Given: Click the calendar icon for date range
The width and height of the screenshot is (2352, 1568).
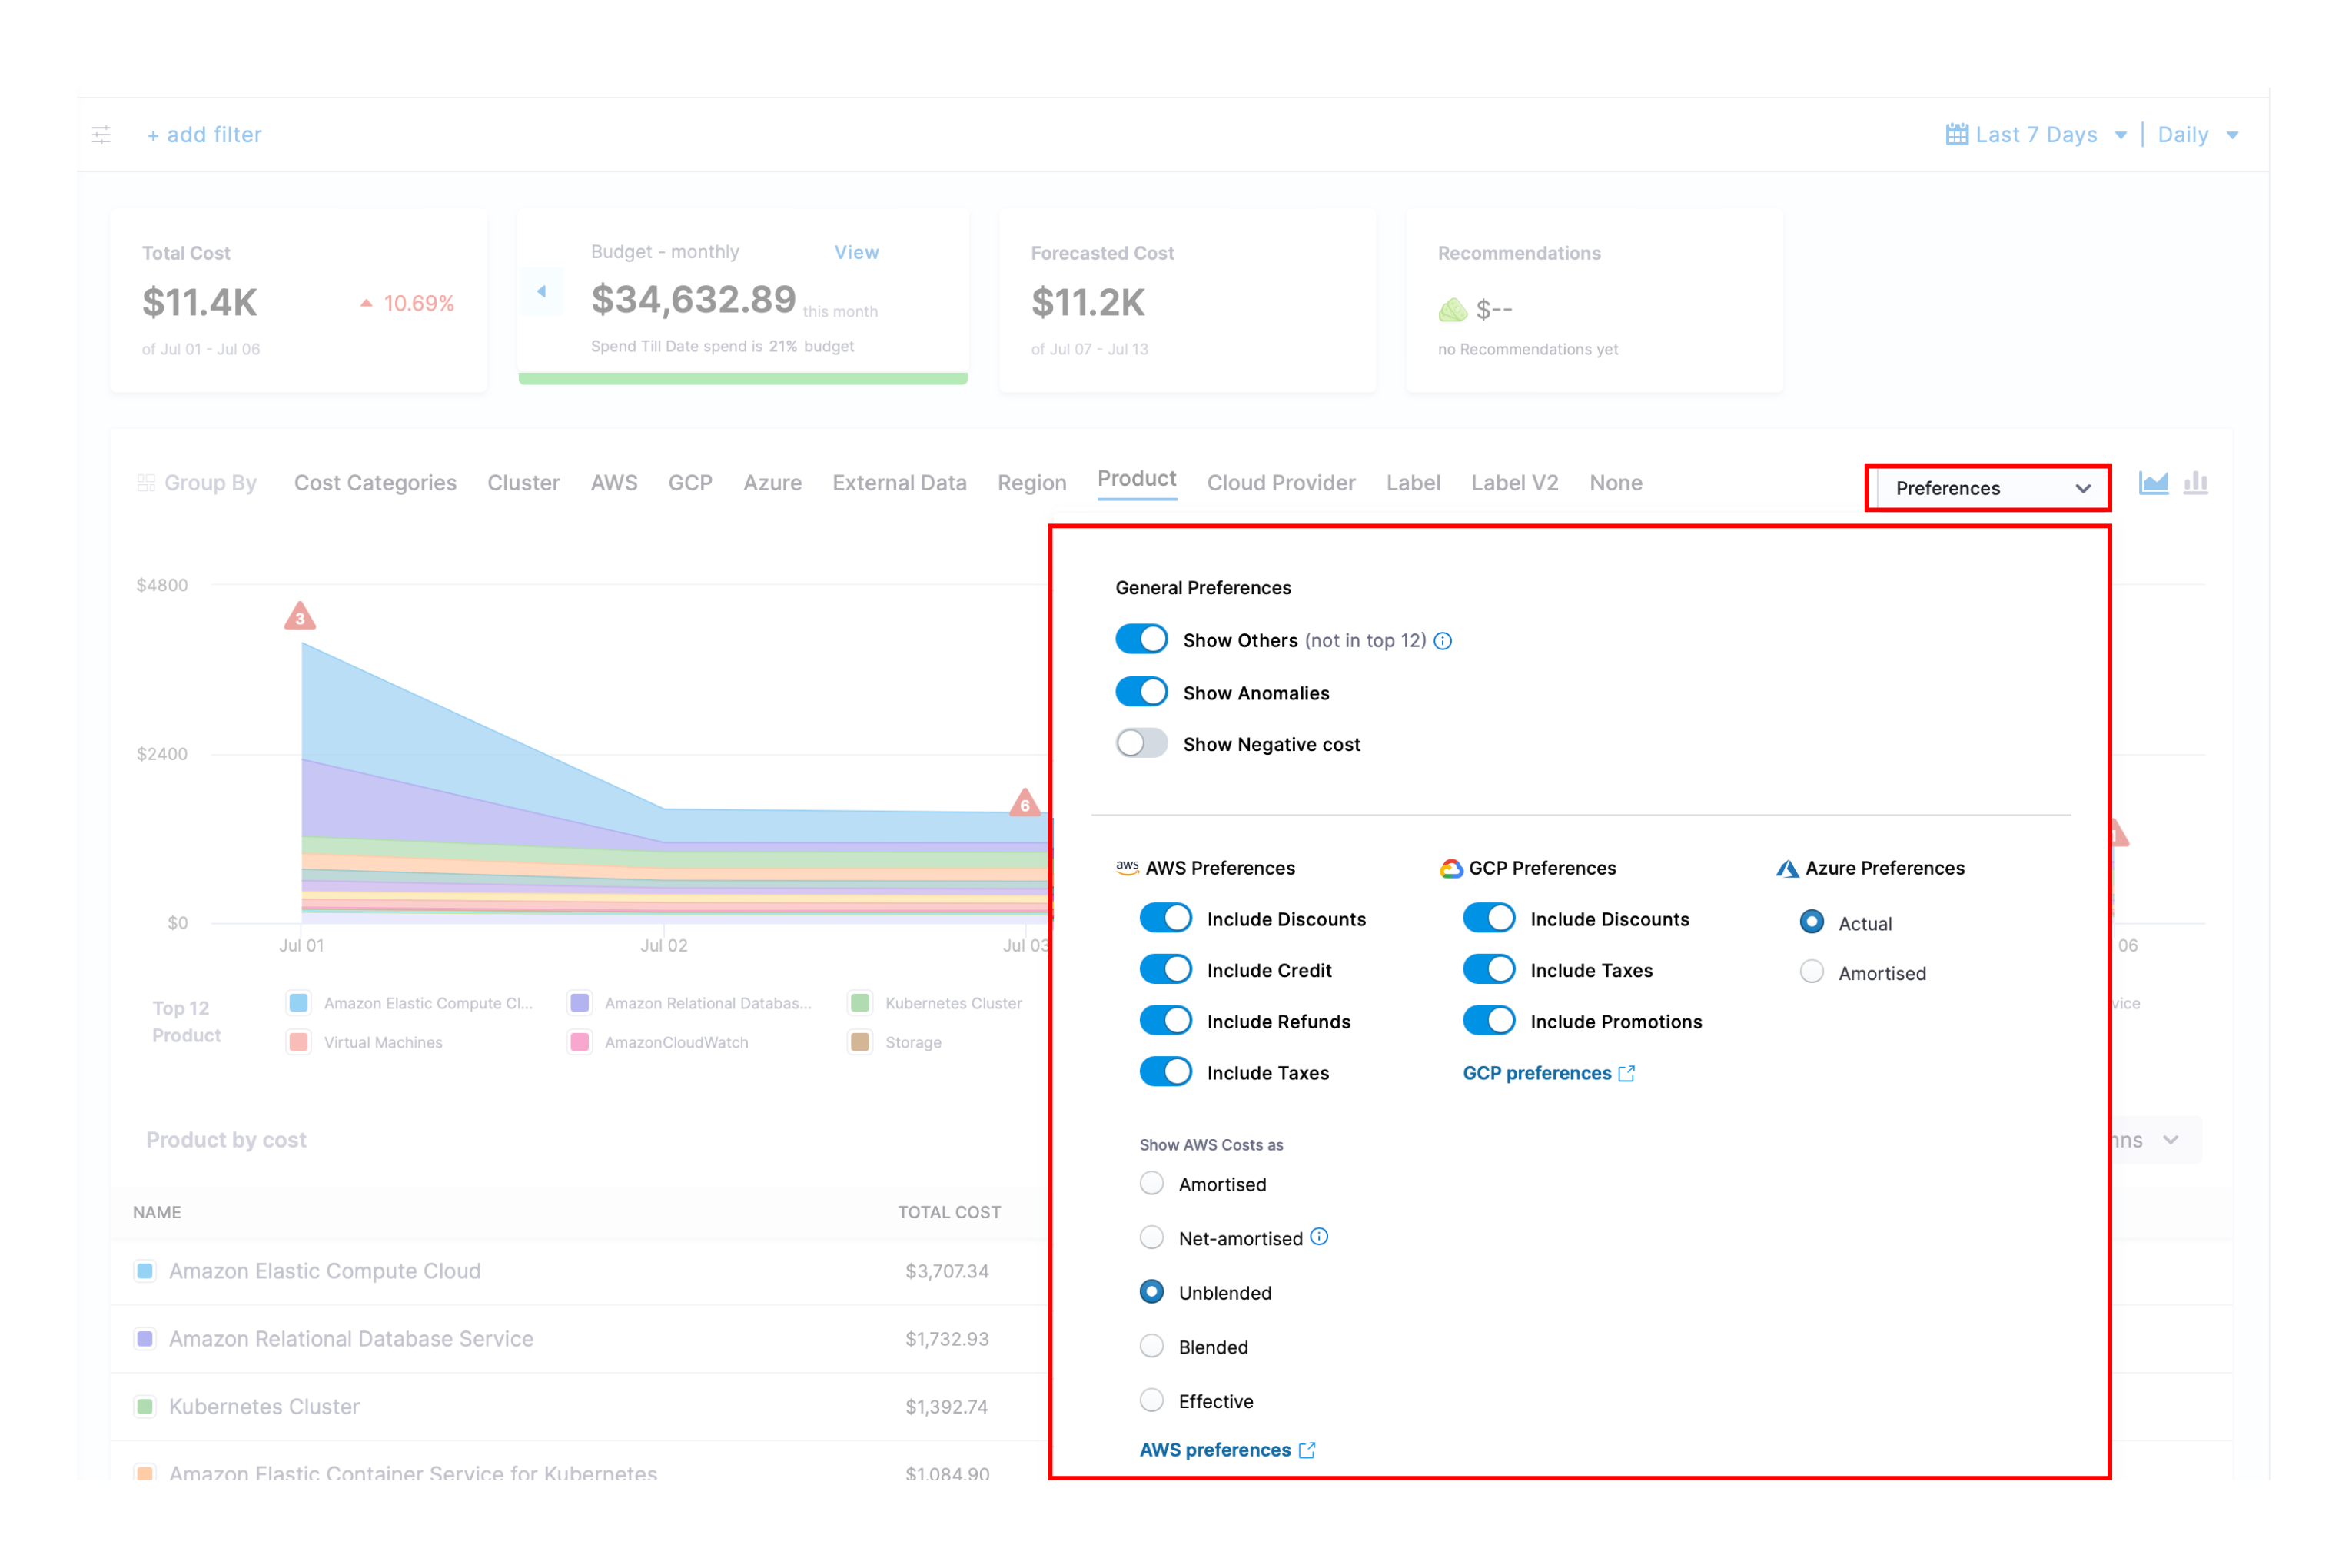Looking at the screenshot, I should tap(1956, 135).
